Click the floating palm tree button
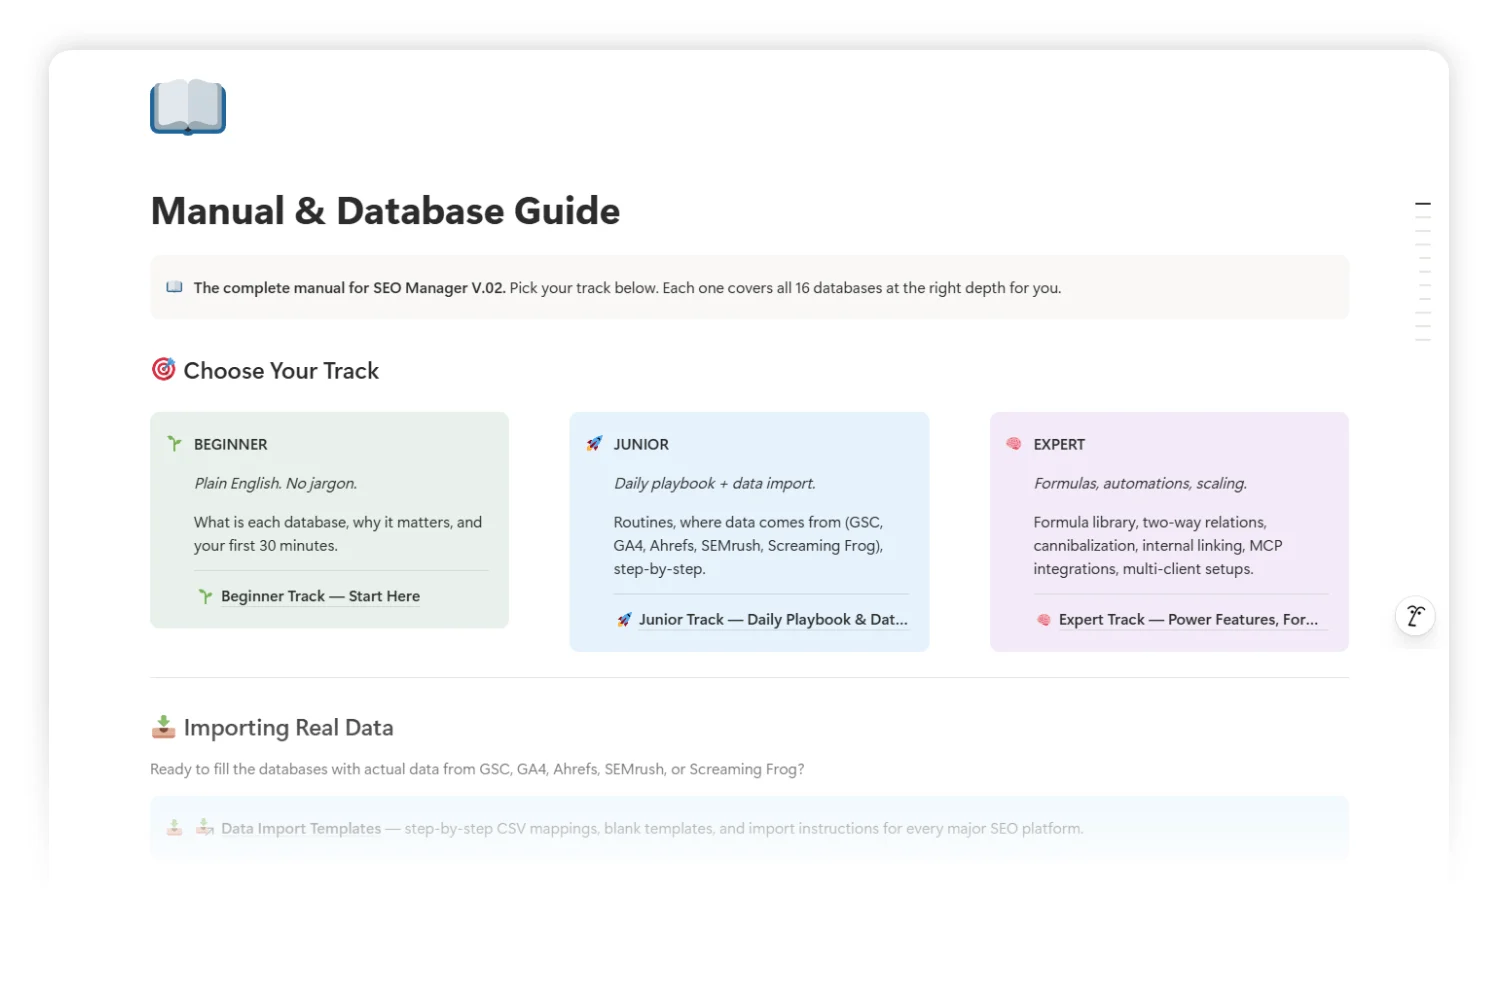 tap(1415, 616)
